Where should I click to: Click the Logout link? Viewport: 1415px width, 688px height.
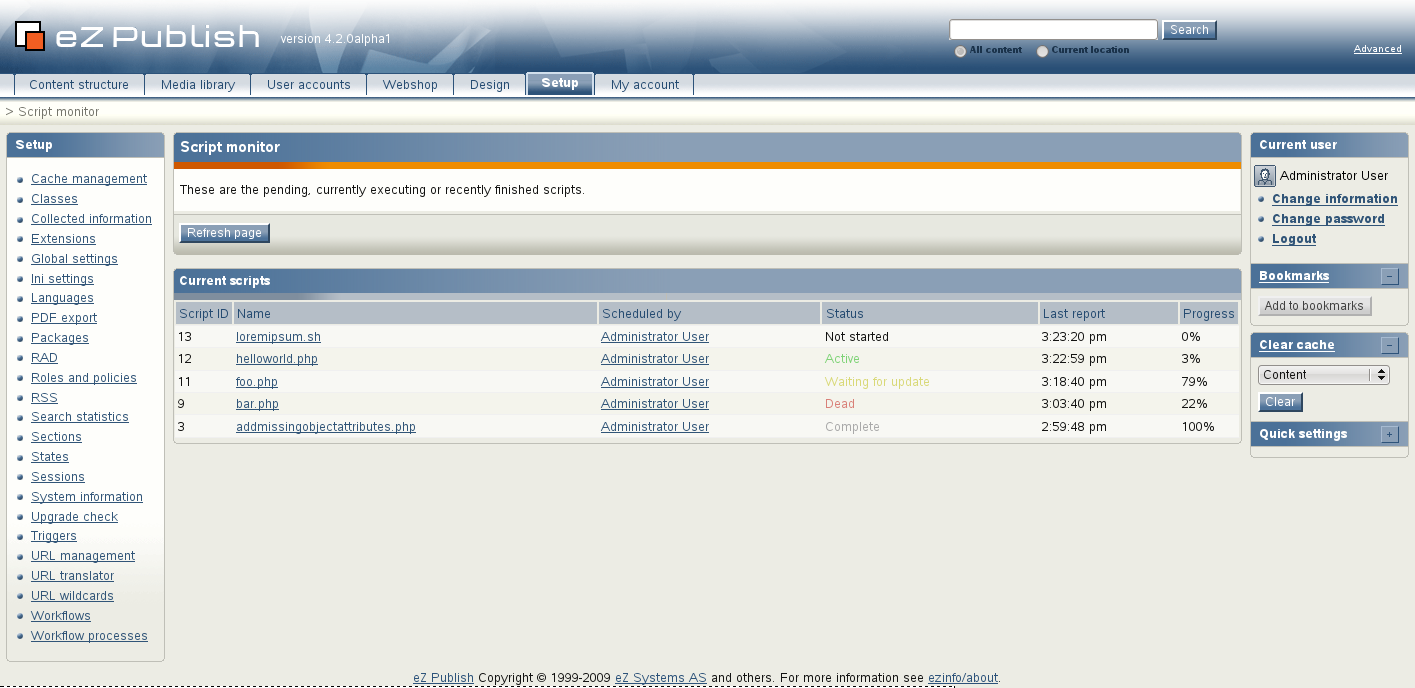pos(1294,239)
